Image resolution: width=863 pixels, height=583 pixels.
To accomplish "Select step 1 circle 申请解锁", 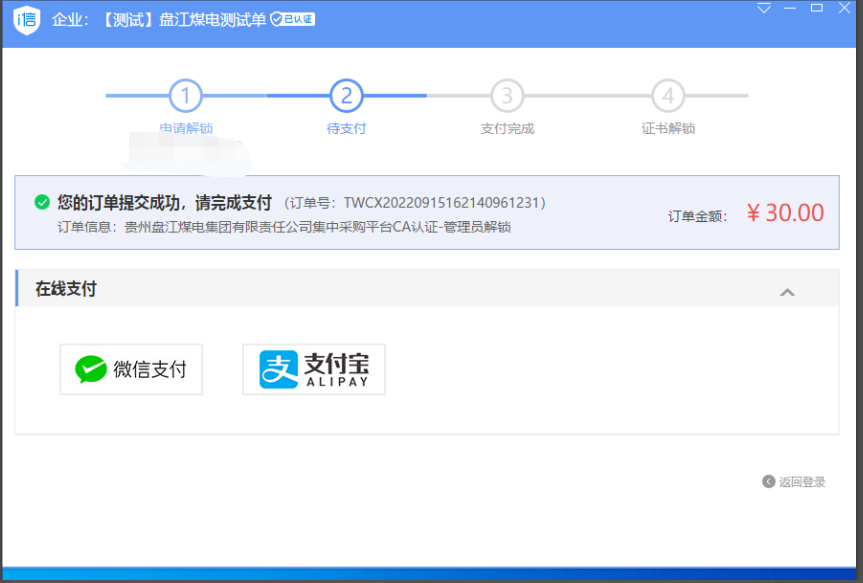I will 186,96.
